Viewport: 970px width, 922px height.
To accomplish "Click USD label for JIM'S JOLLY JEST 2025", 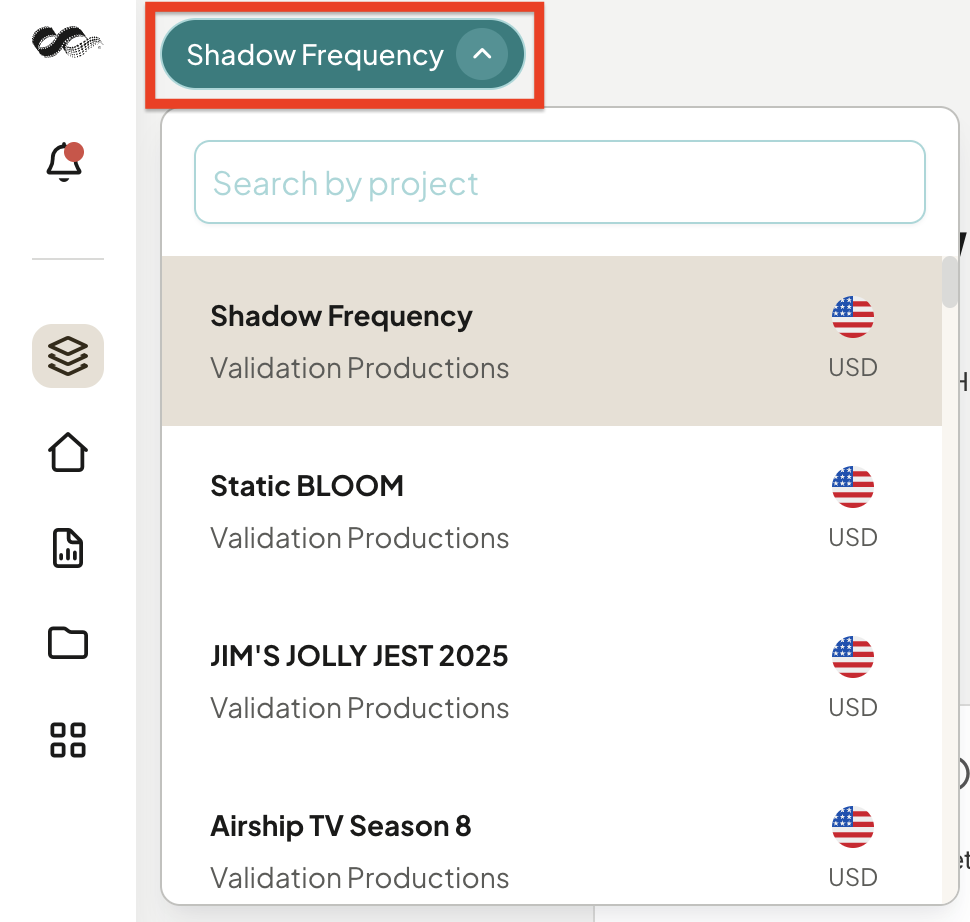I will click(852, 707).
